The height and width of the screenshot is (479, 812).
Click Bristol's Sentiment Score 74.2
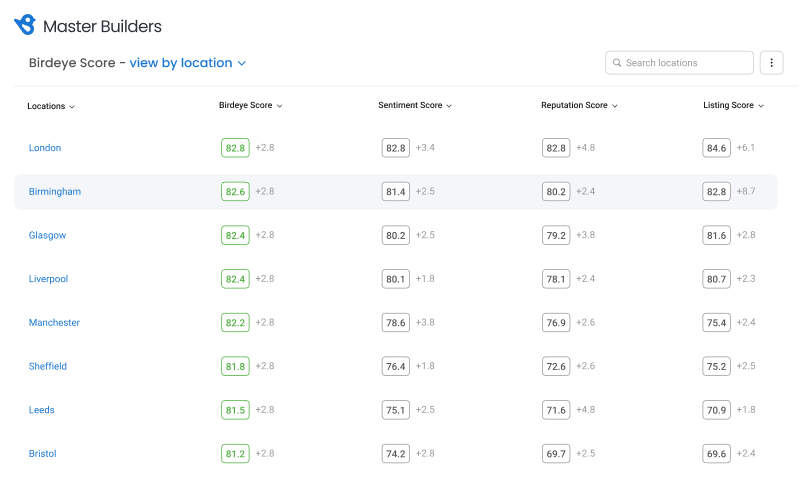[396, 454]
